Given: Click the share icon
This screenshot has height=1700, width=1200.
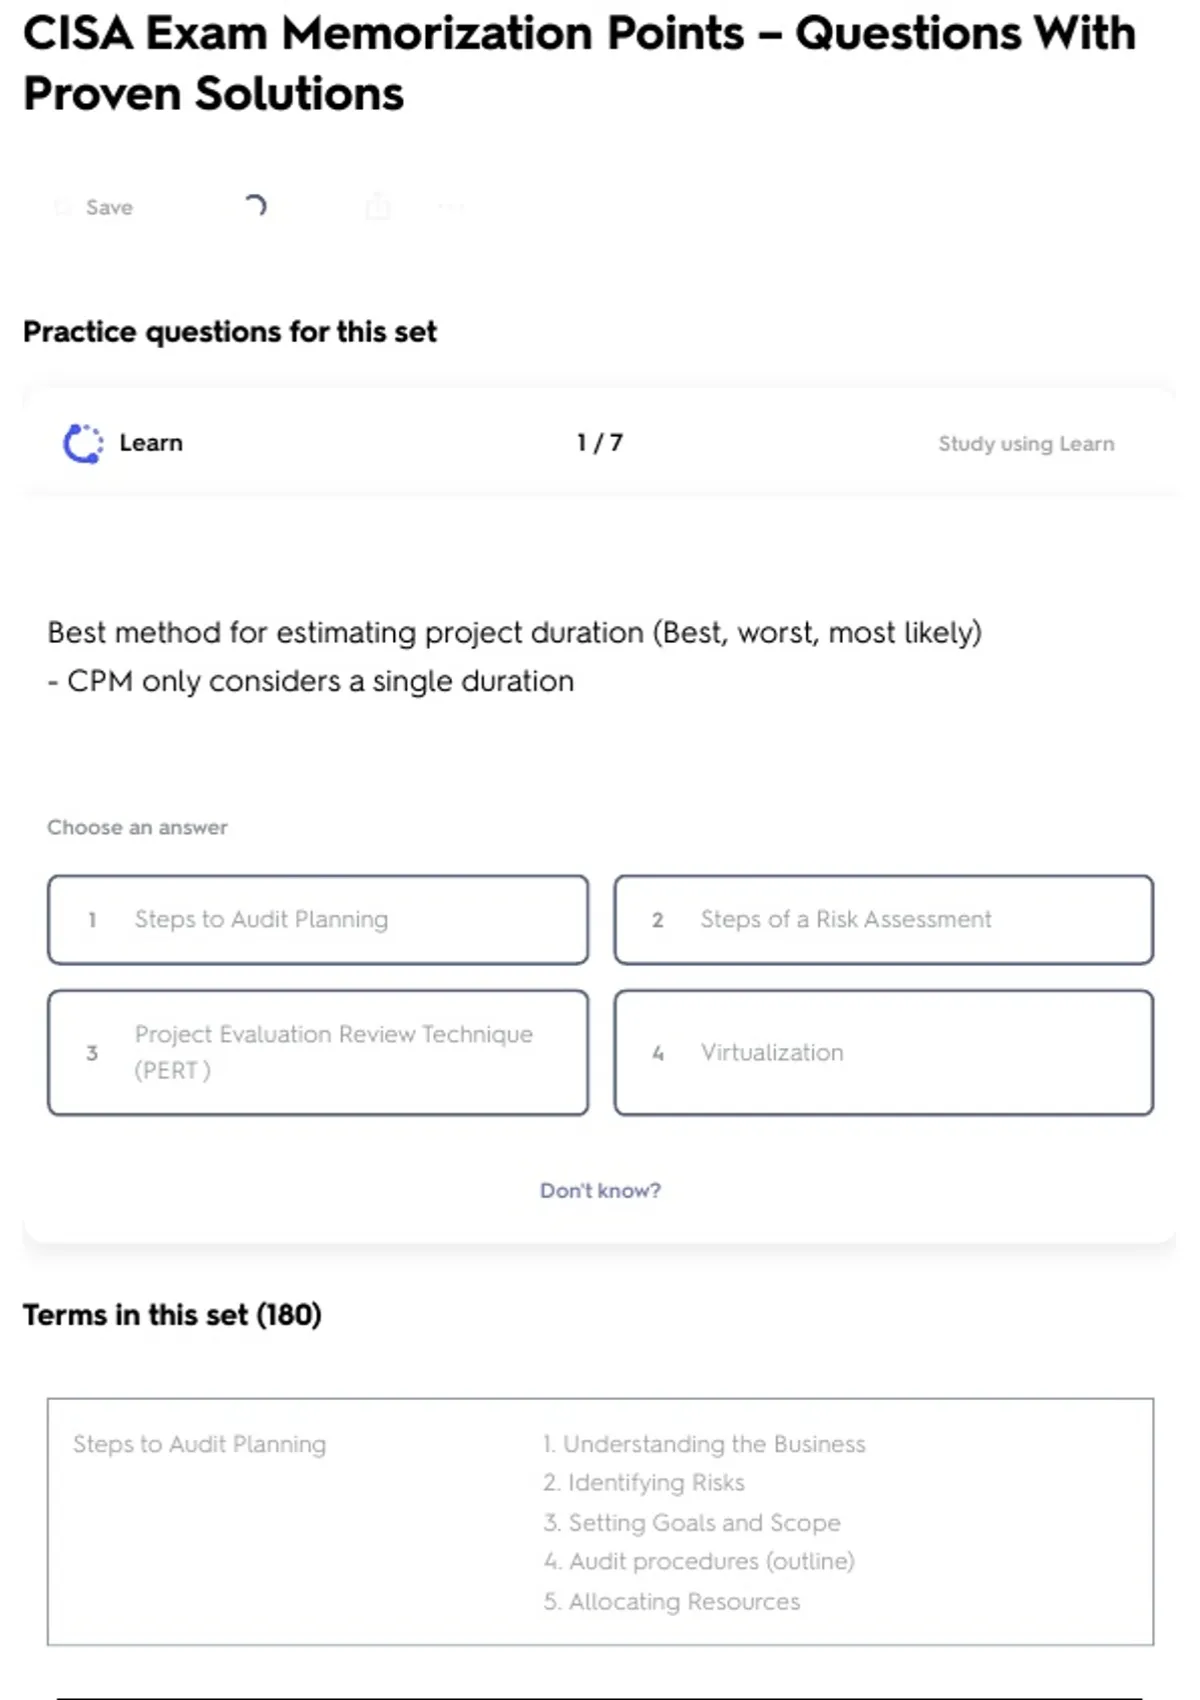Looking at the screenshot, I should tap(378, 207).
